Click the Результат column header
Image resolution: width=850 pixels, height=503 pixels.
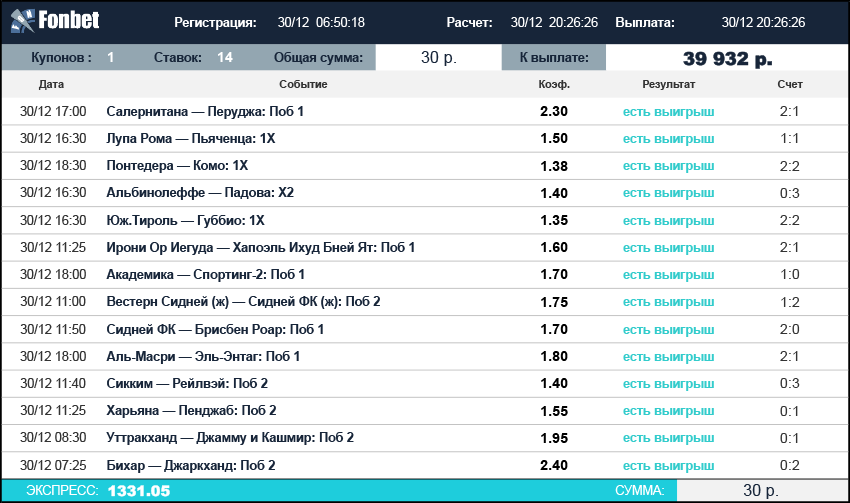point(668,84)
